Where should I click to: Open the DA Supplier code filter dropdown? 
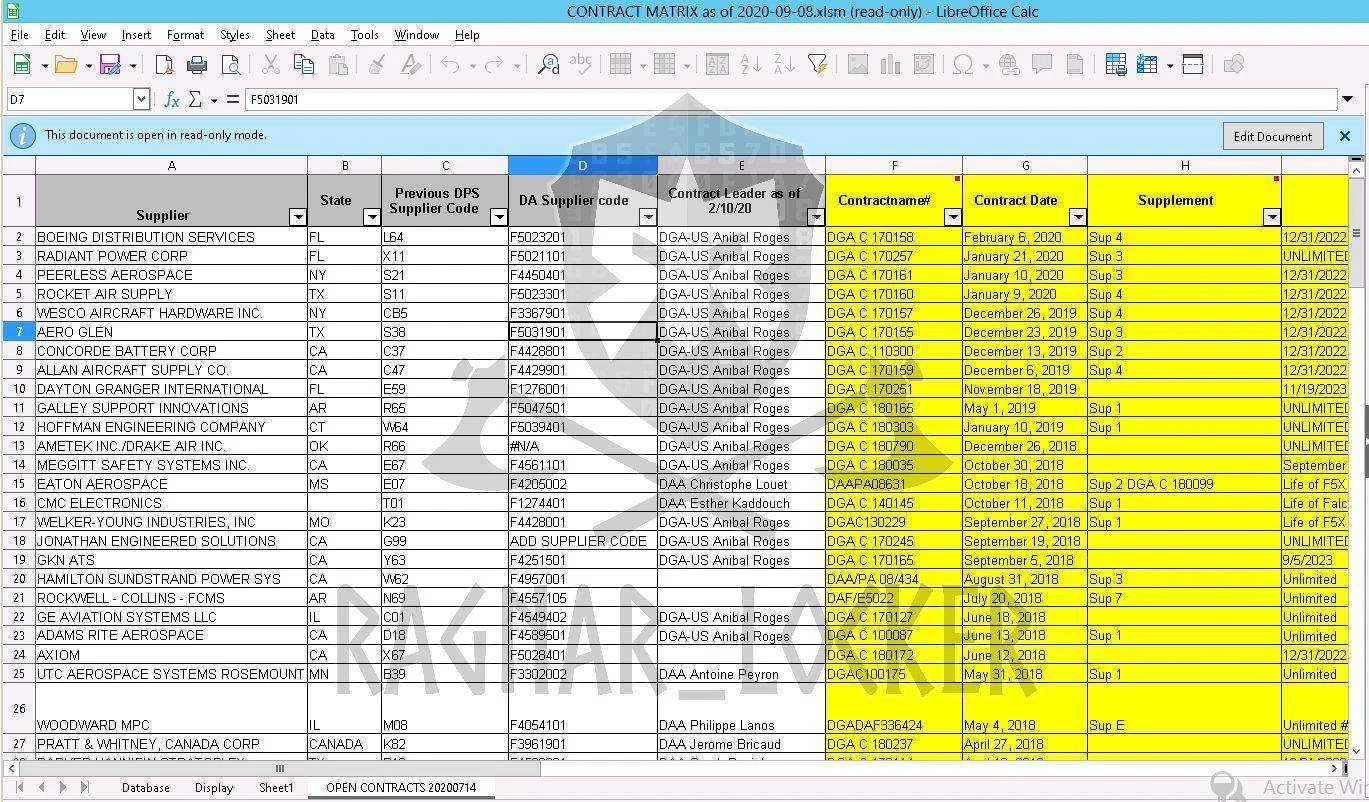tap(647, 217)
